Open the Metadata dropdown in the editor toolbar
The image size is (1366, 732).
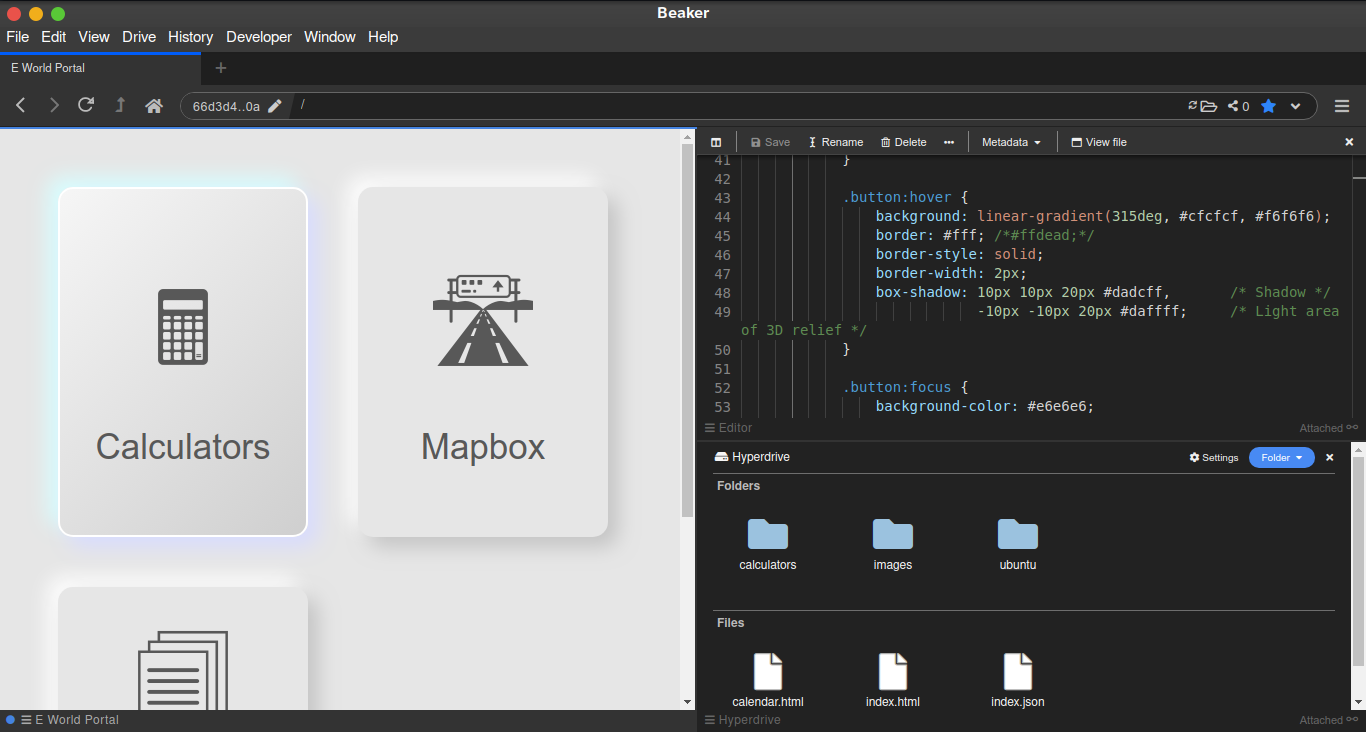(x=1010, y=141)
